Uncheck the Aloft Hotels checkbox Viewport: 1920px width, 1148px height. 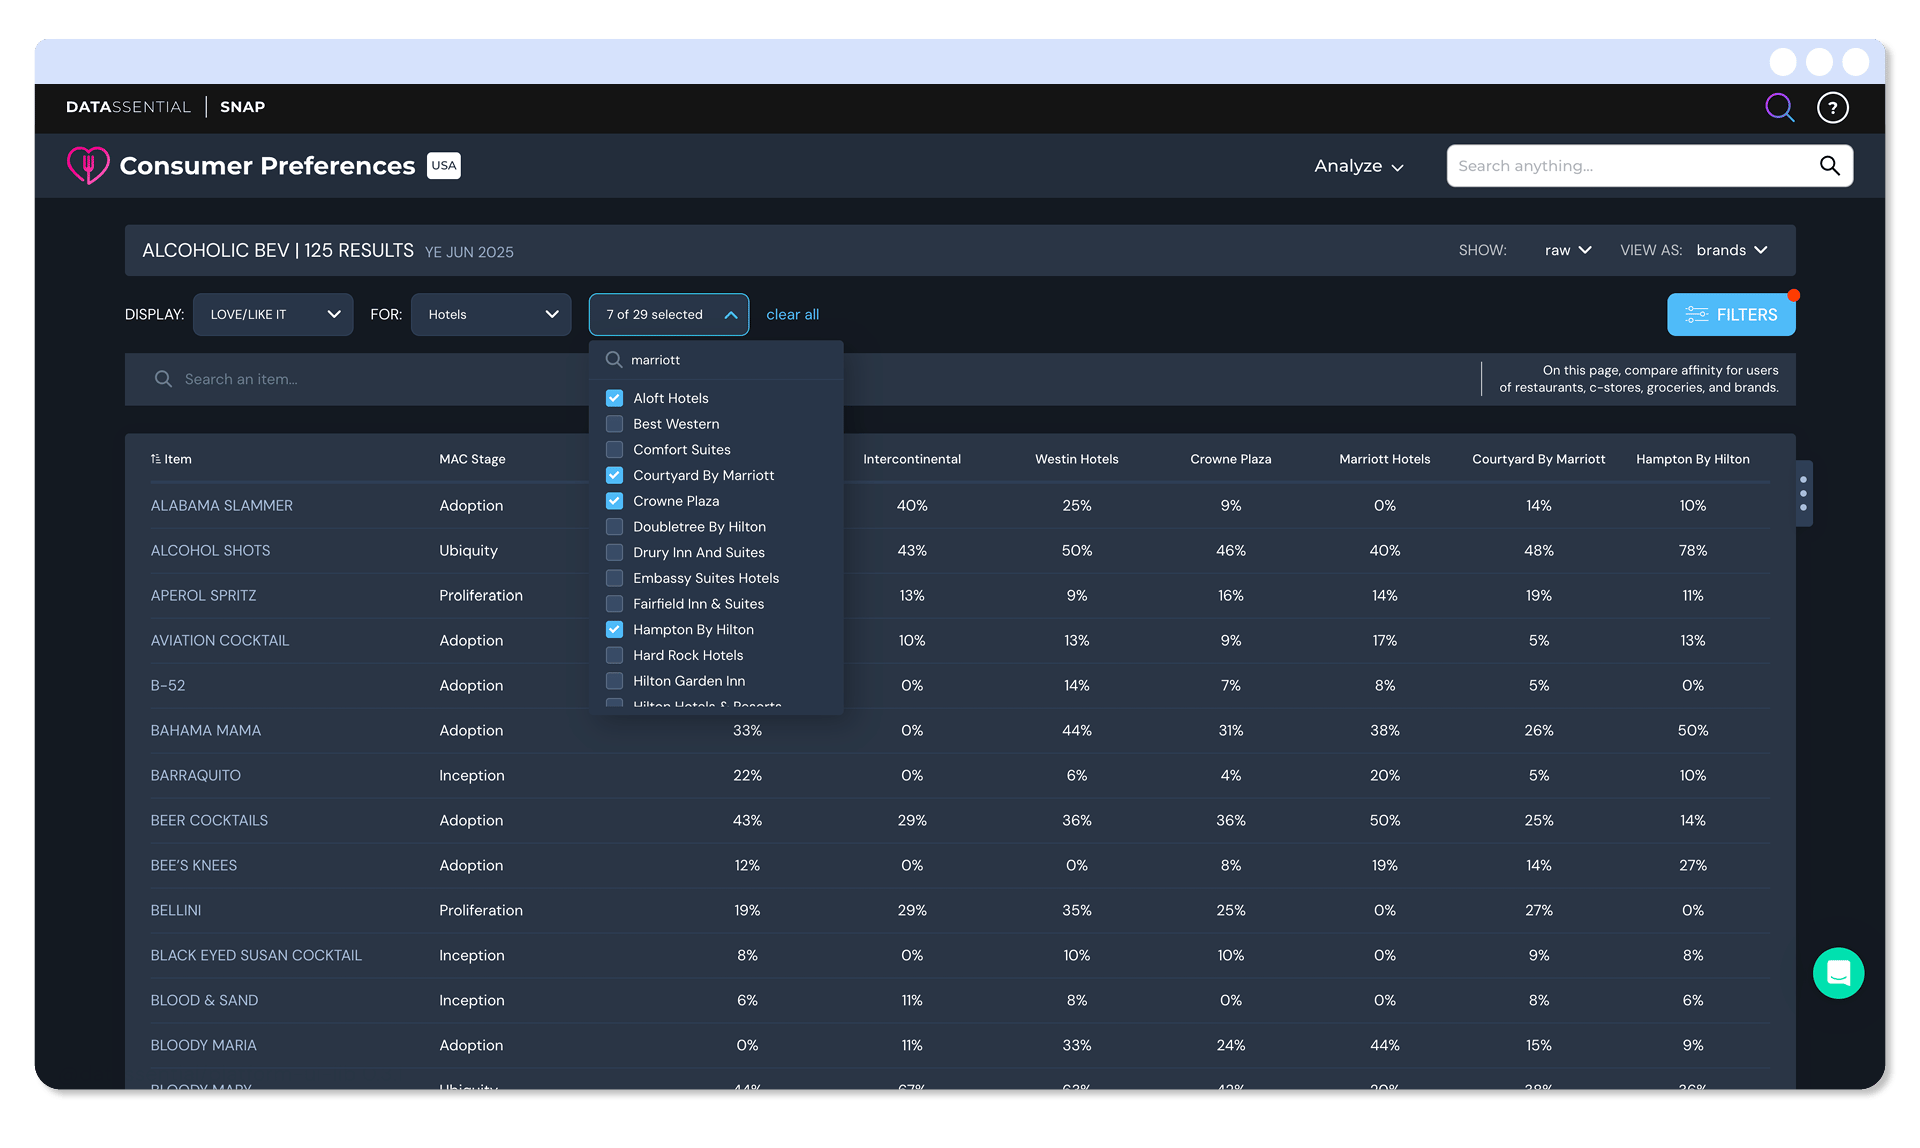(x=615, y=398)
